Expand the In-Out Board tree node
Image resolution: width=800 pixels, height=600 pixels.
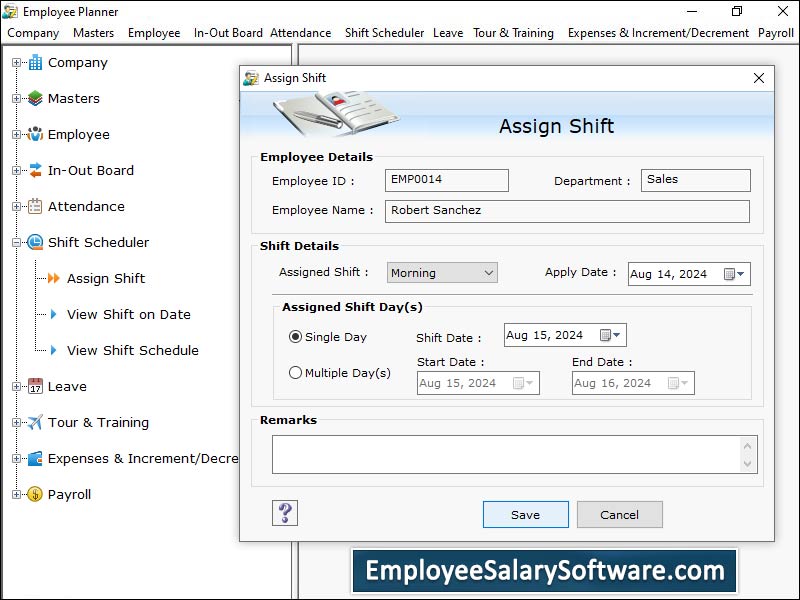coord(16,170)
